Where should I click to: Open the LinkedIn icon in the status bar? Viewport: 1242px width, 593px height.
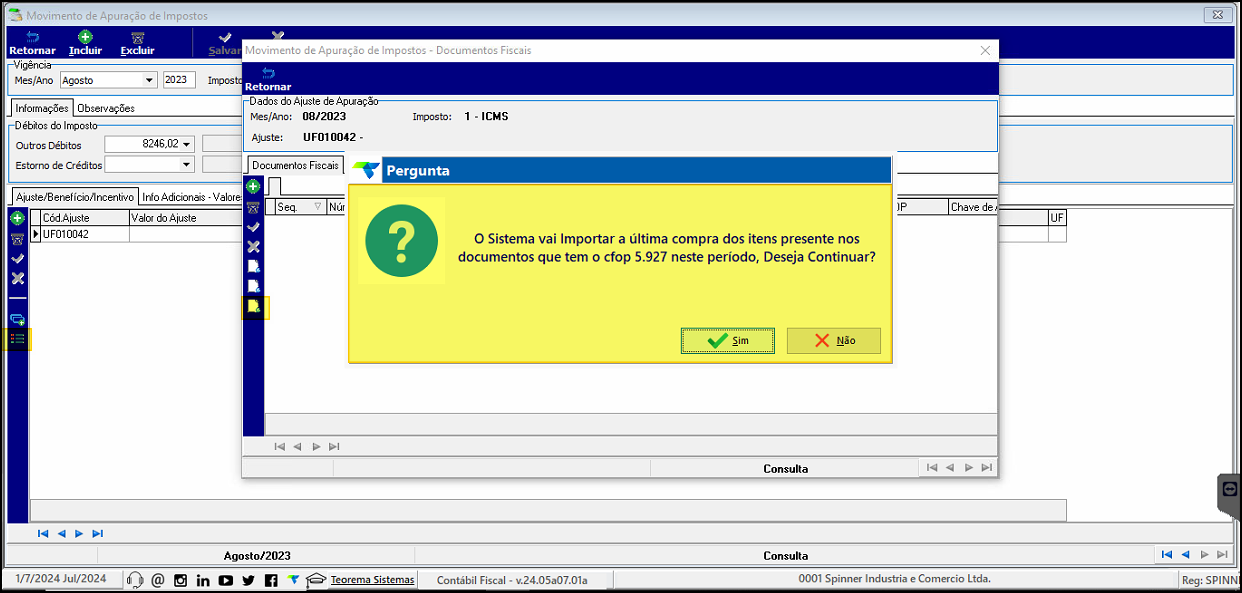(203, 580)
